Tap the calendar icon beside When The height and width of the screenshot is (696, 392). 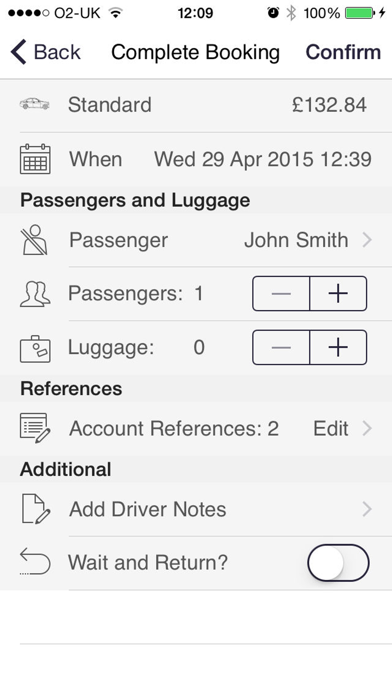coord(35,159)
